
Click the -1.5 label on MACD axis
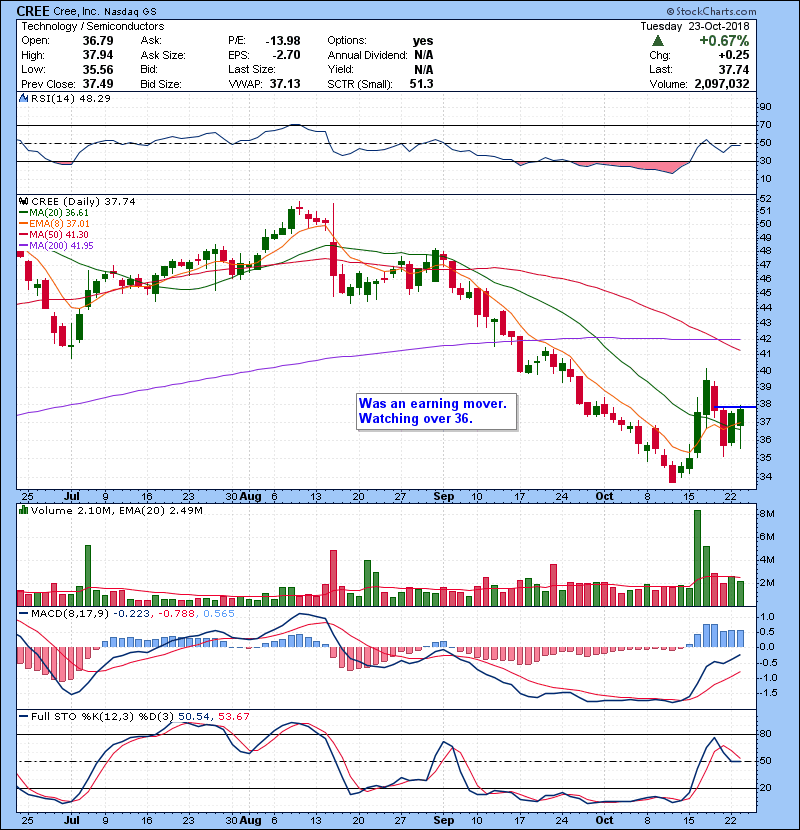tap(767, 693)
